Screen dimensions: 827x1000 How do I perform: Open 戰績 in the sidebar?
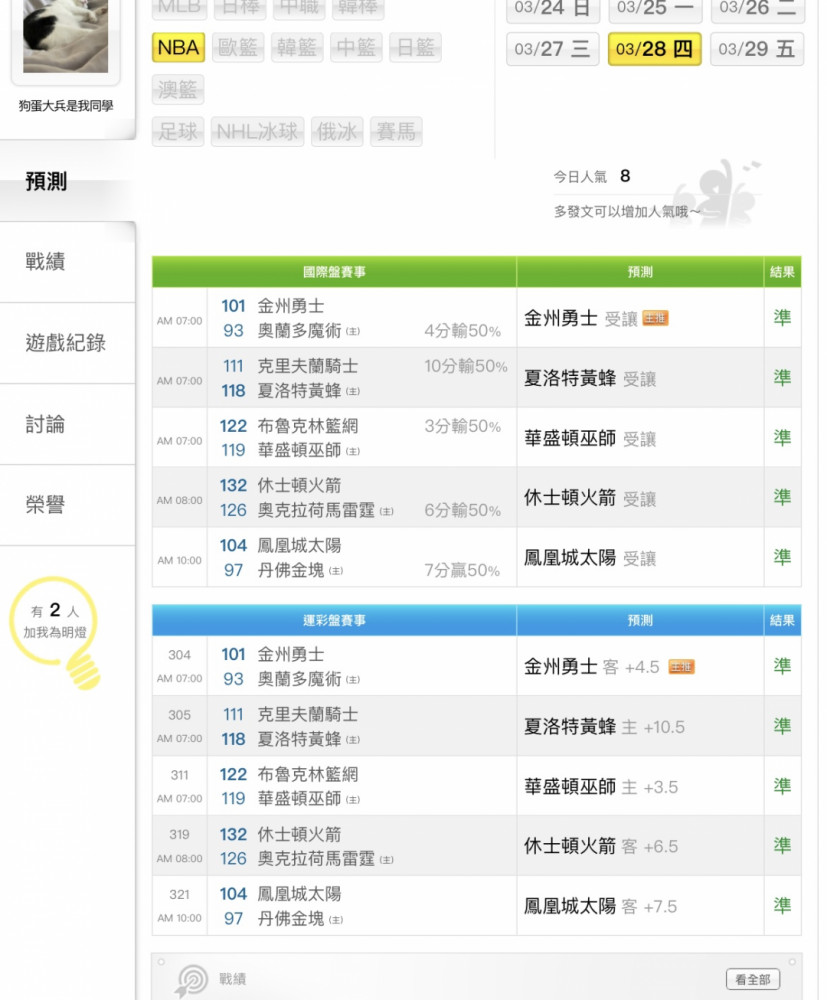(x=45, y=261)
